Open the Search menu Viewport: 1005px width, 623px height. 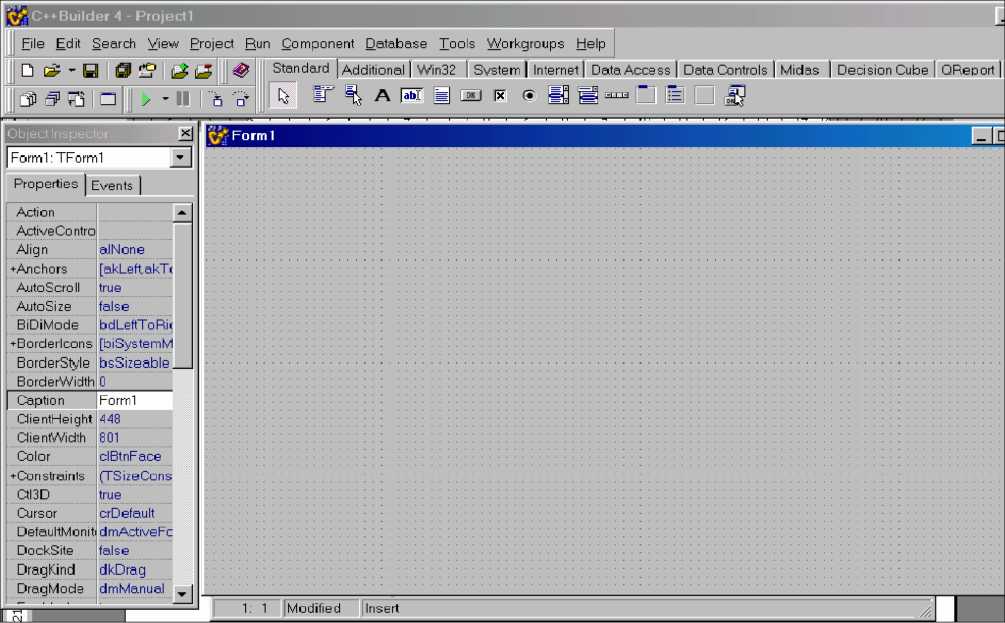coord(114,44)
